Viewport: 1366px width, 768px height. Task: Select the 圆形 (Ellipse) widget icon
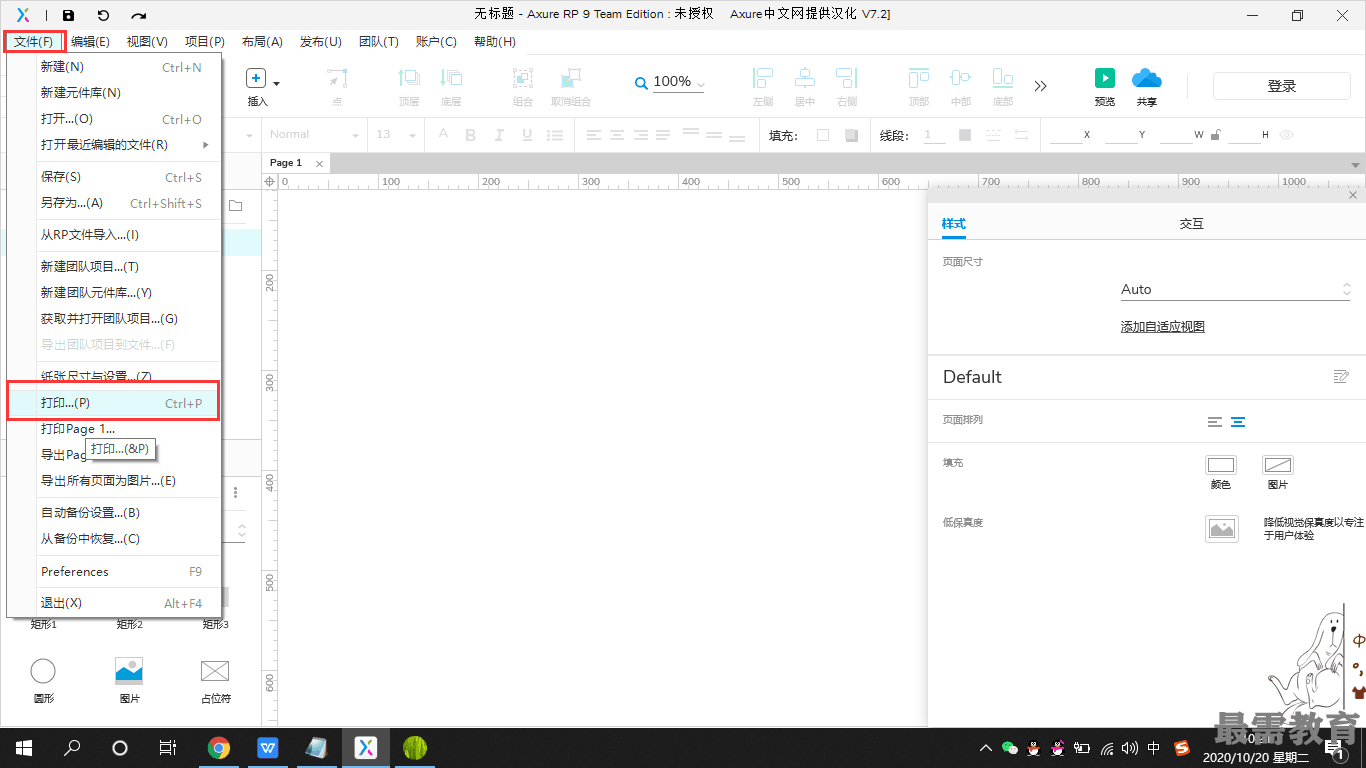point(43,671)
